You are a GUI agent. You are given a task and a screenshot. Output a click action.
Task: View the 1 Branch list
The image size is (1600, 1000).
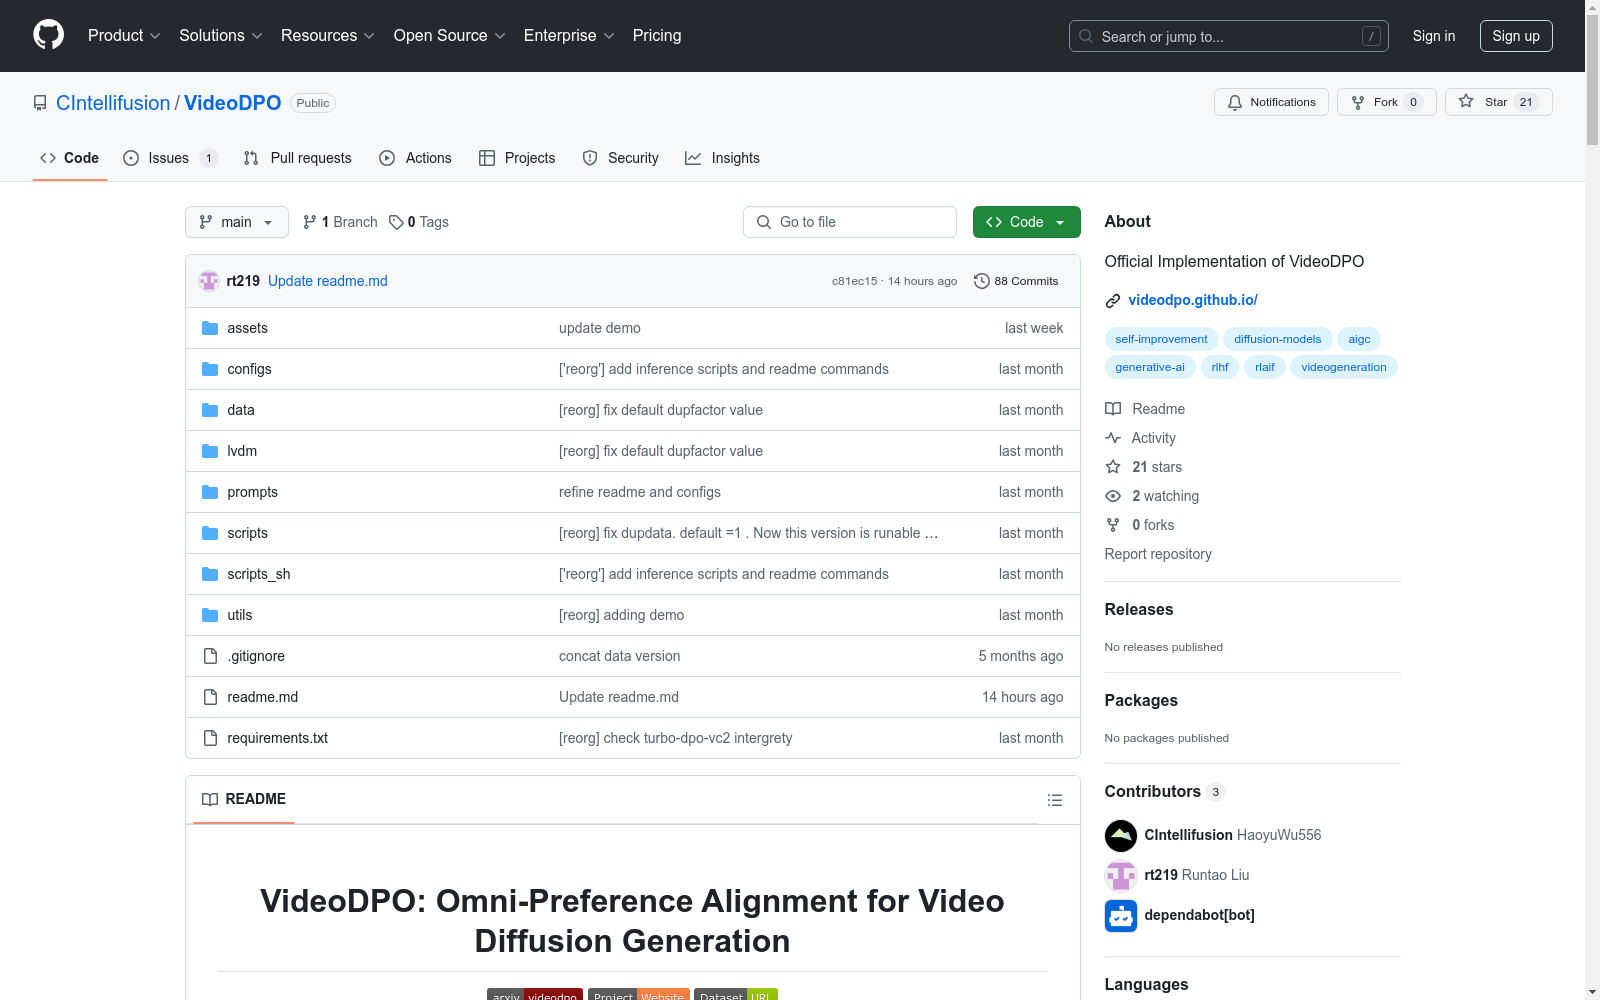tap(340, 222)
